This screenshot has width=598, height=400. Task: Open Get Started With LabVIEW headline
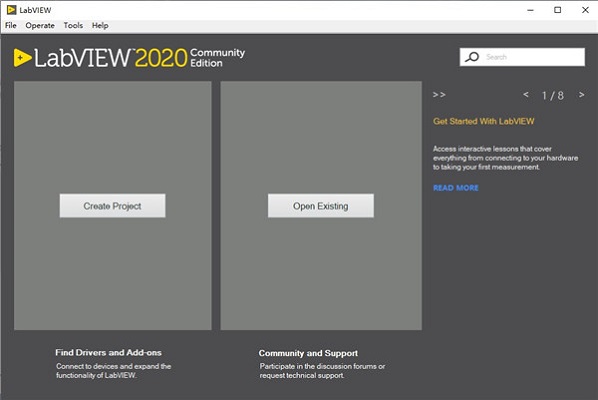pyautogui.click(x=484, y=121)
